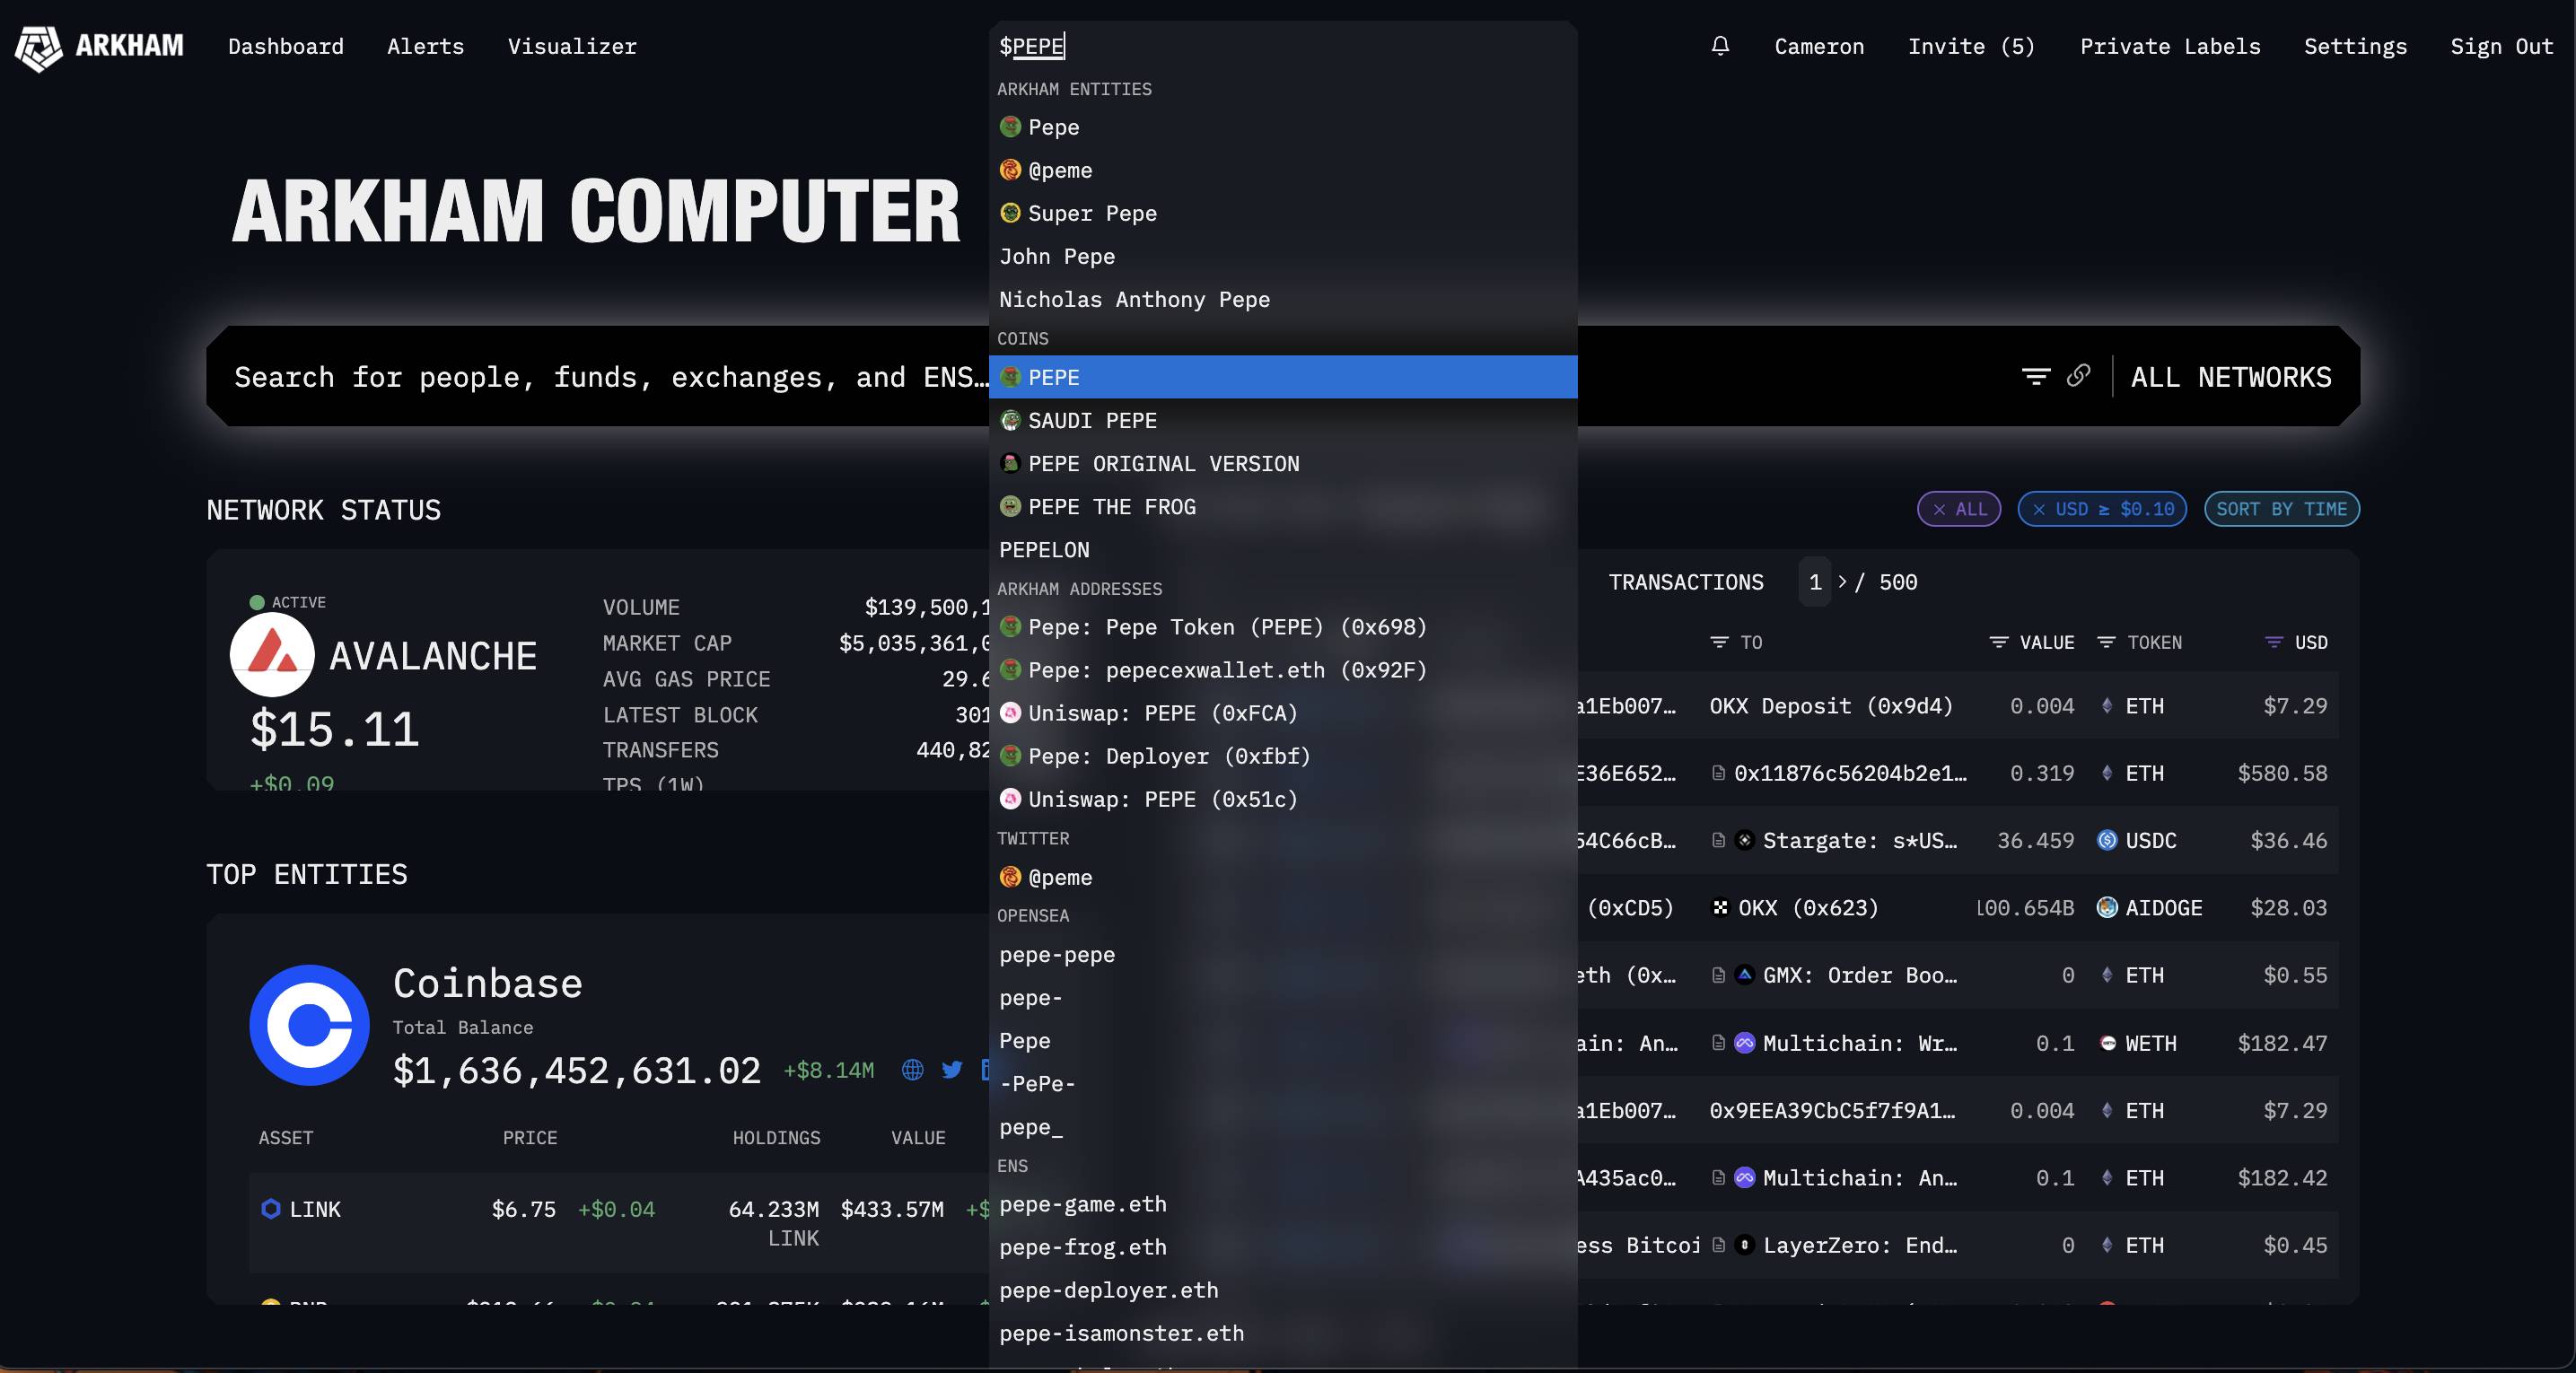
Task: Remove the ALL filter chip
Action: (1939, 509)
